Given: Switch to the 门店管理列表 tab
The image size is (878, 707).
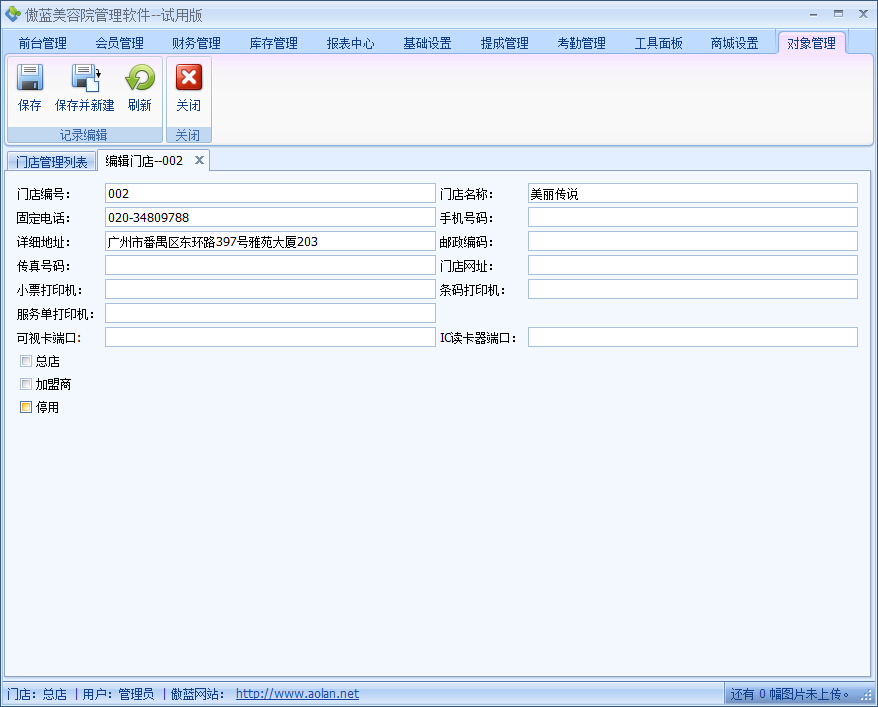Looking at the screenshot, I should 50,160.
